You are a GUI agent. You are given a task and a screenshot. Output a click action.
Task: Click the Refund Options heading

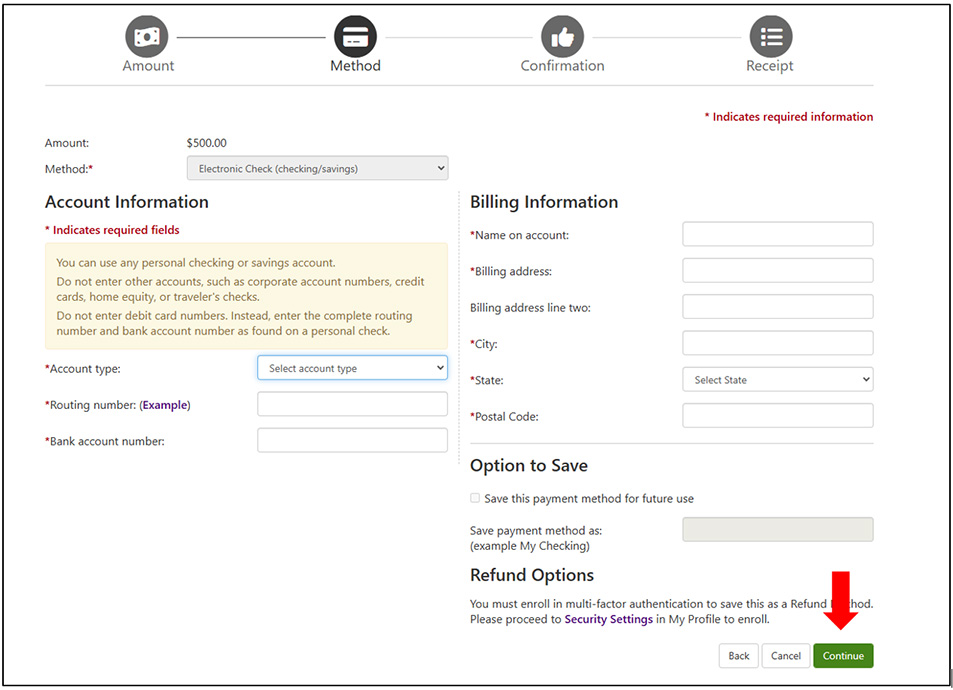pos(532,575)
